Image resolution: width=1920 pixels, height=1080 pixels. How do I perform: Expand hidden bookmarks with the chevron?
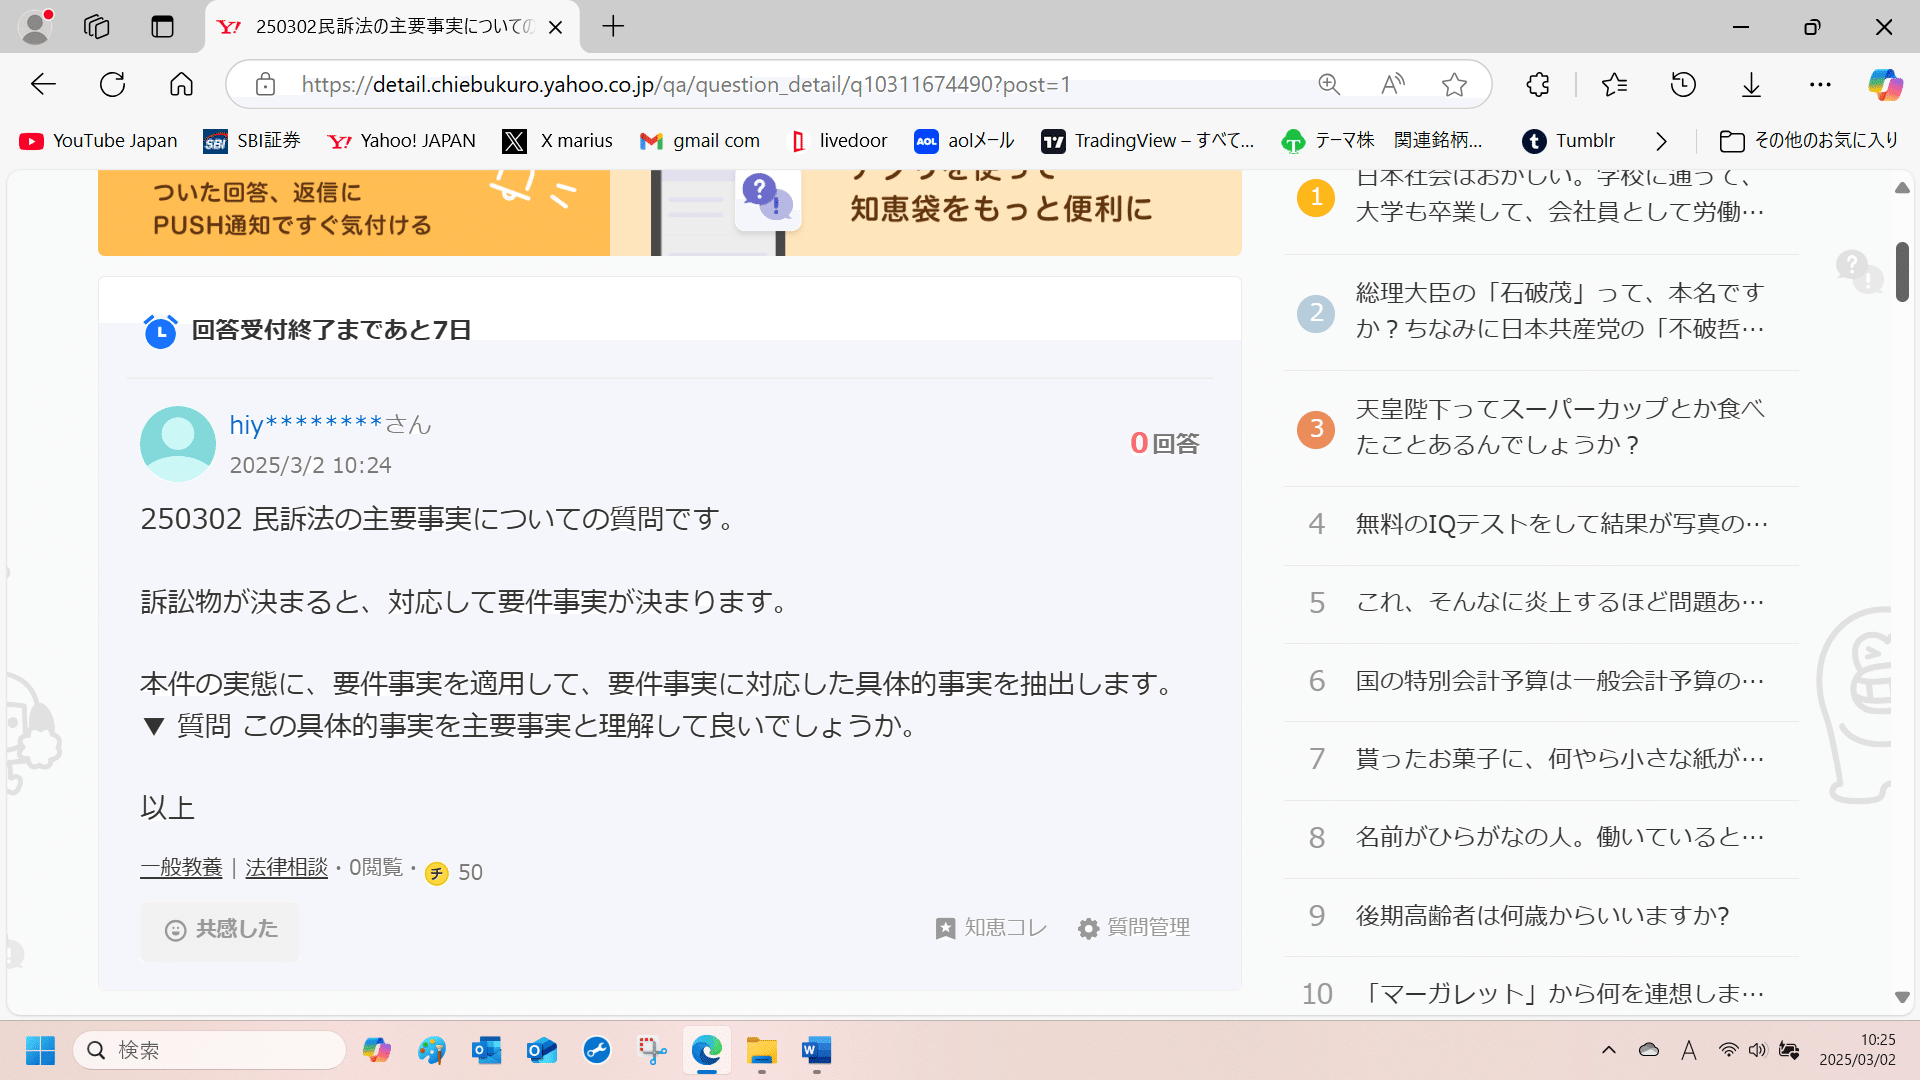tap(1662, 141)
